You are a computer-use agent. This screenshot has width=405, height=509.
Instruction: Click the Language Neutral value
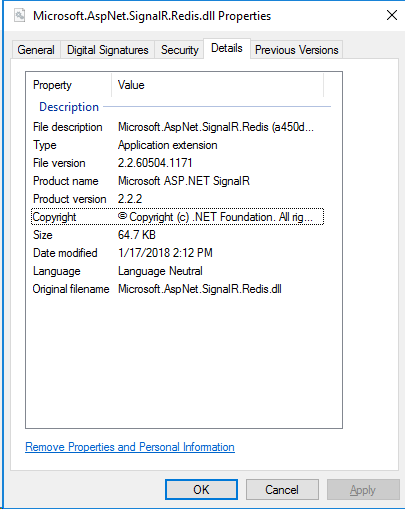coord(160,271)
